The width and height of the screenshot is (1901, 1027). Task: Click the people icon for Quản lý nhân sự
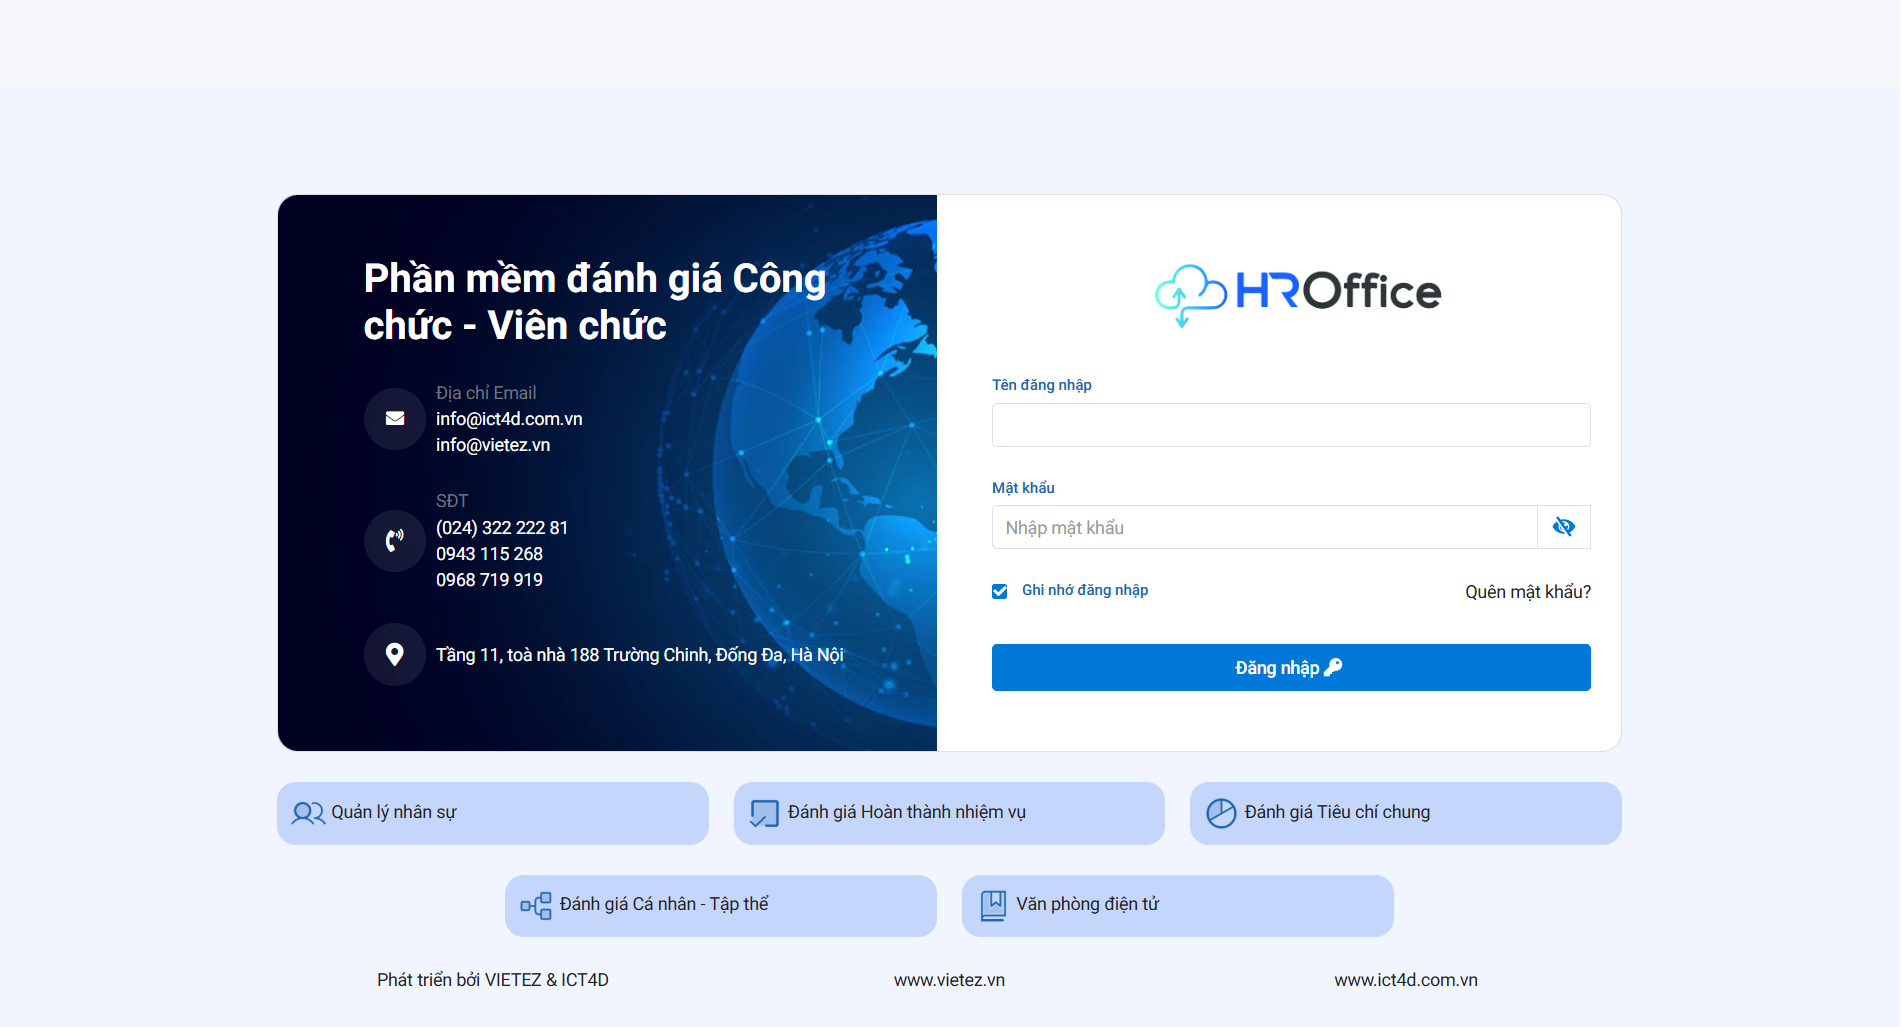pos(308,813)
